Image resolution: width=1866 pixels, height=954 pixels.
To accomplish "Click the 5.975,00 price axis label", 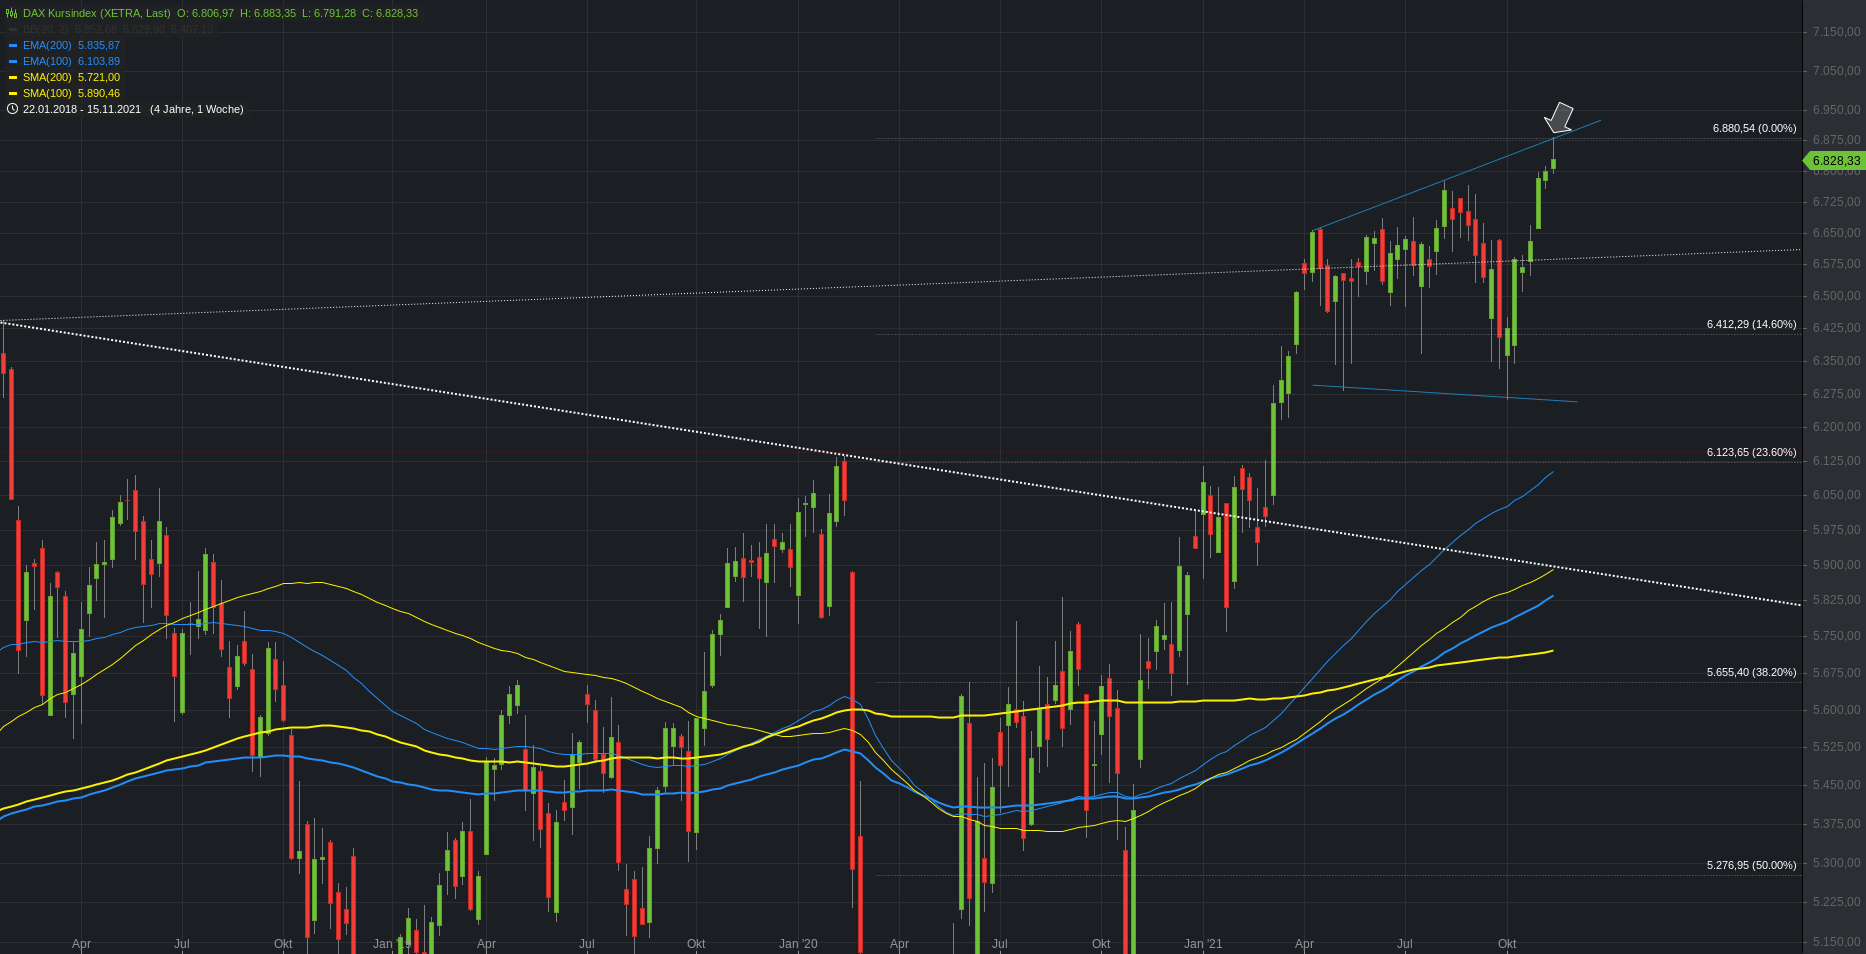I will point(1836,530).
